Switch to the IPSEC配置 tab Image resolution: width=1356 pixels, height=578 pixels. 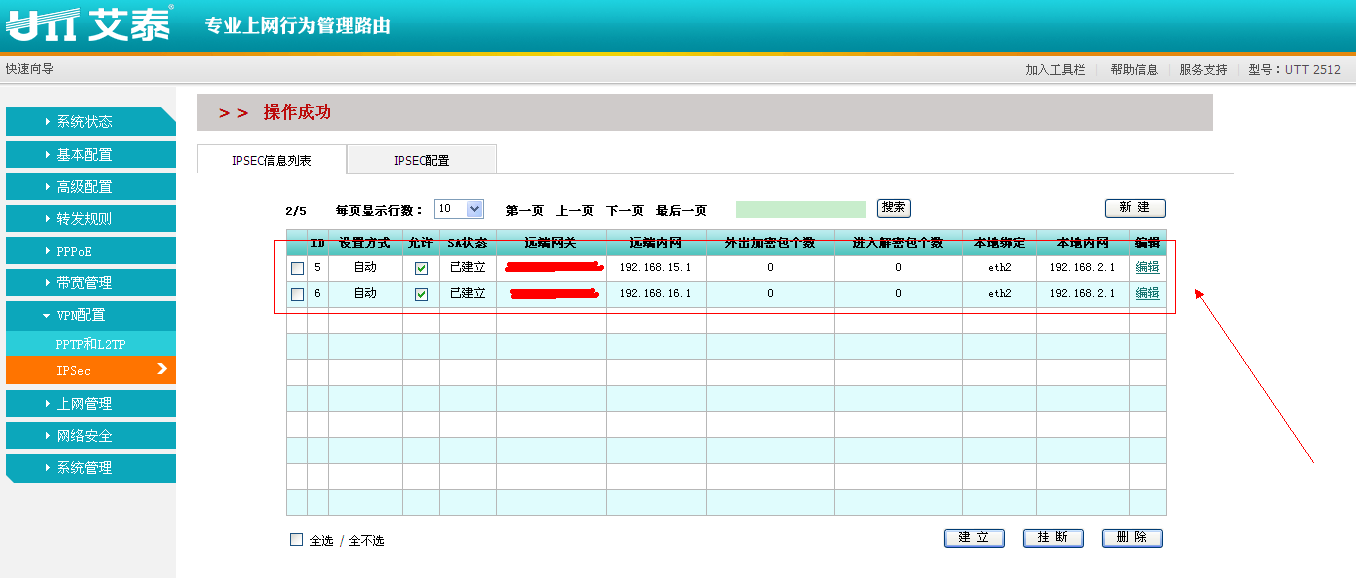[x=421, y=160]
